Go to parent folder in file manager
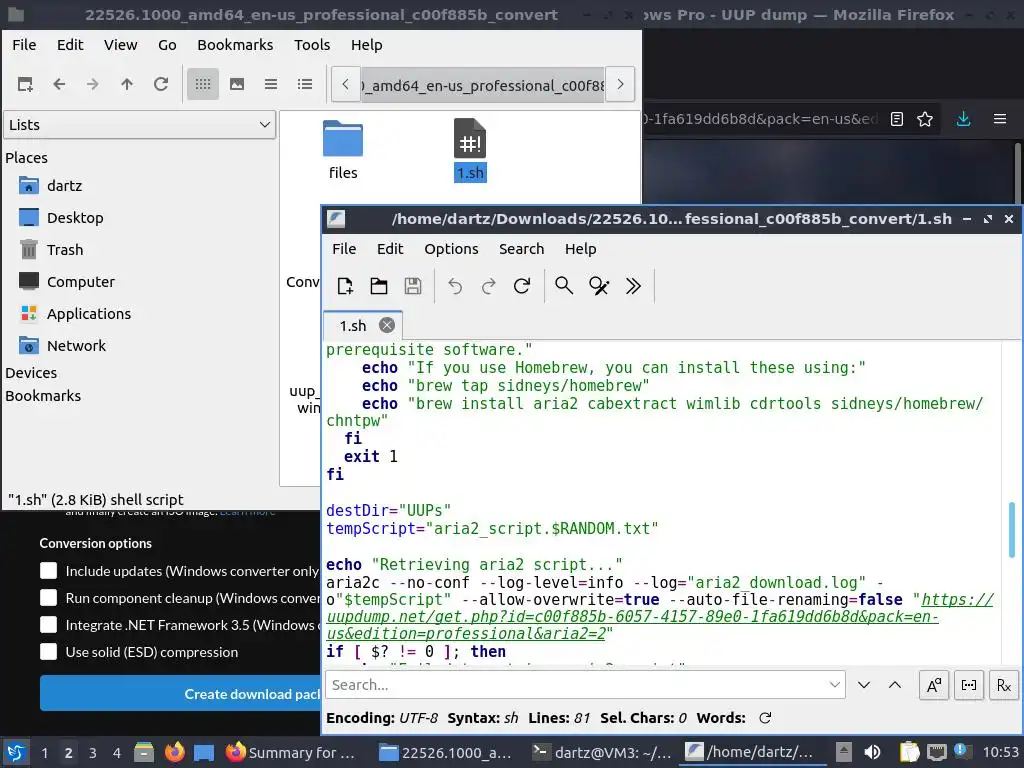Screen dimensions: 1024x768 coord(127,84)
